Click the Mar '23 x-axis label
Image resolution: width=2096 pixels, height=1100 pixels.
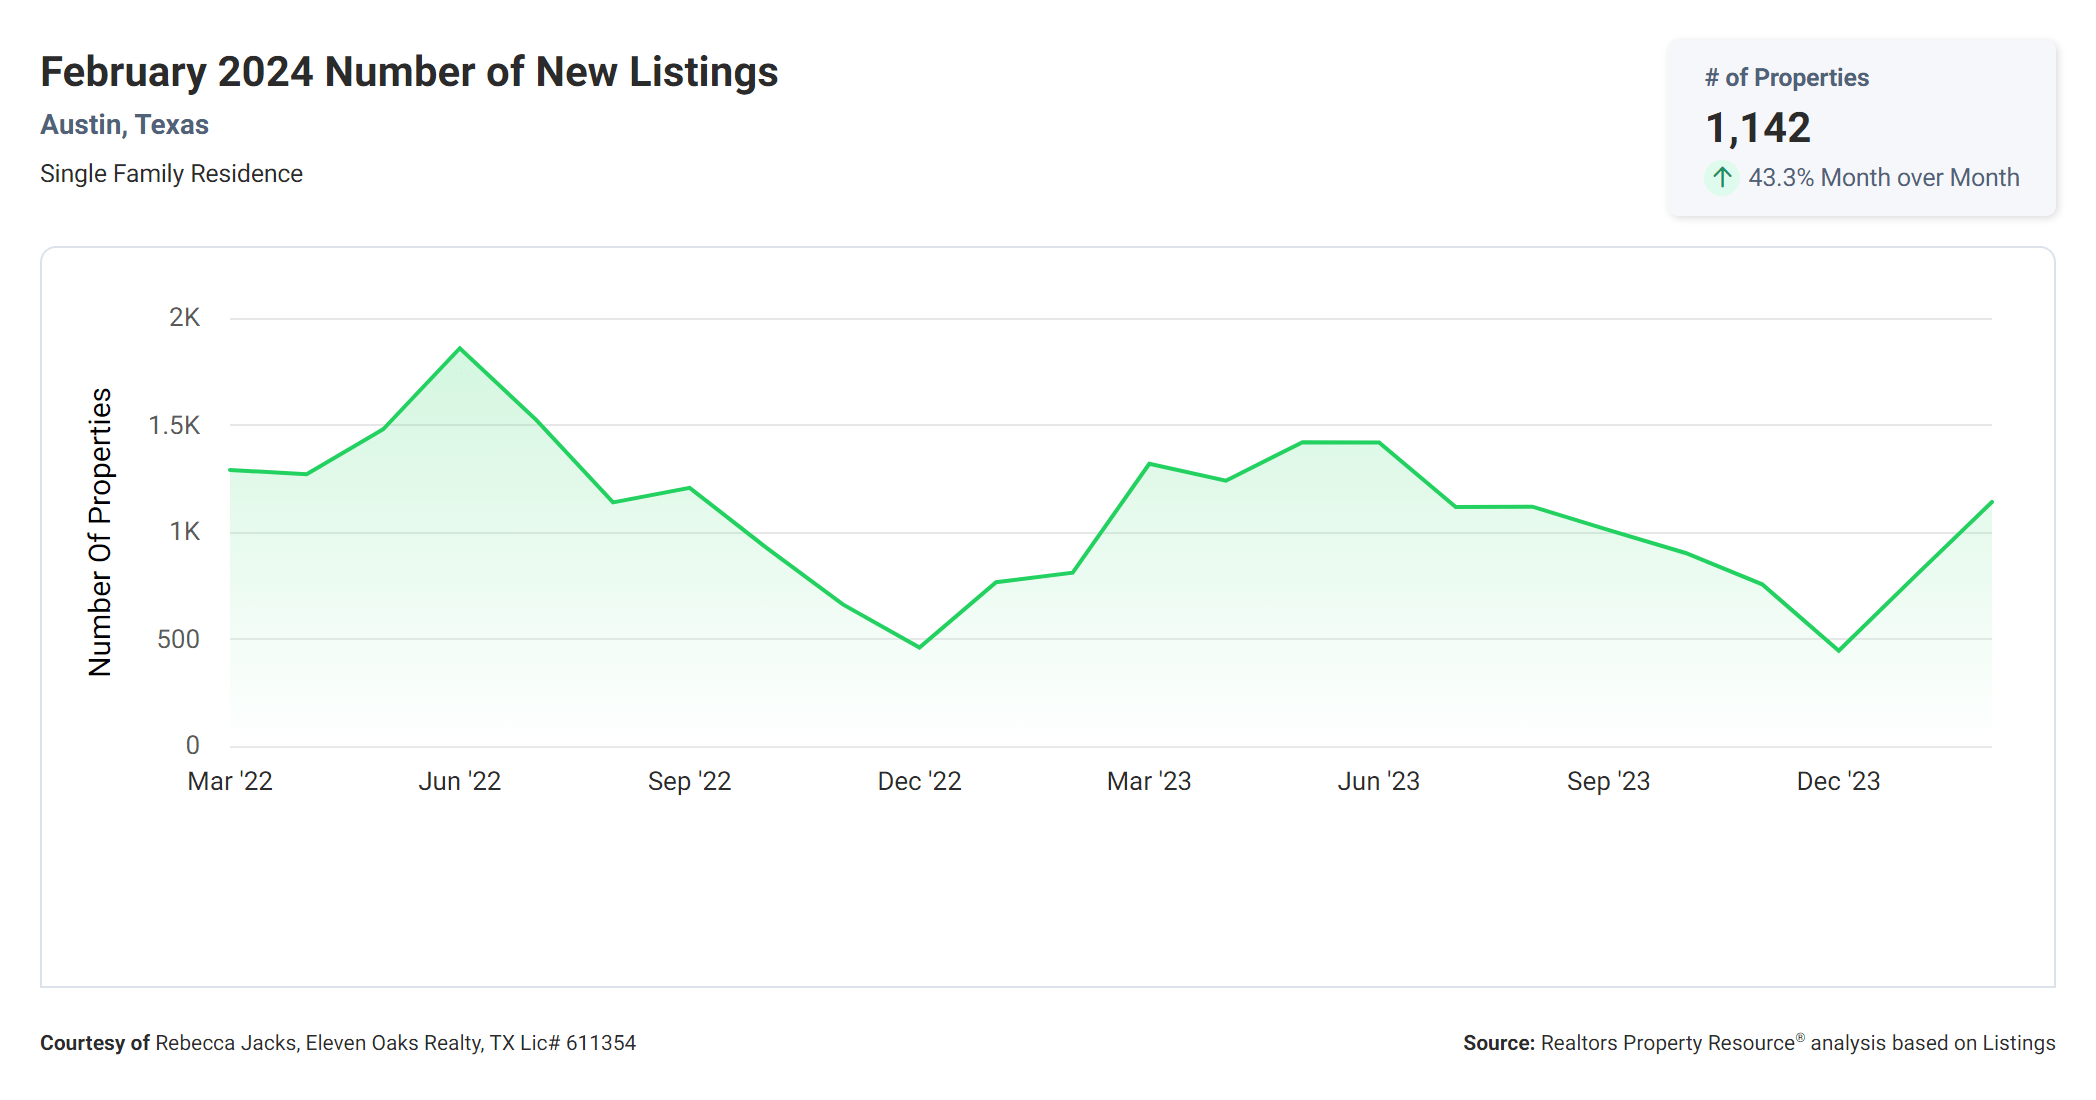click(1148, 781)
